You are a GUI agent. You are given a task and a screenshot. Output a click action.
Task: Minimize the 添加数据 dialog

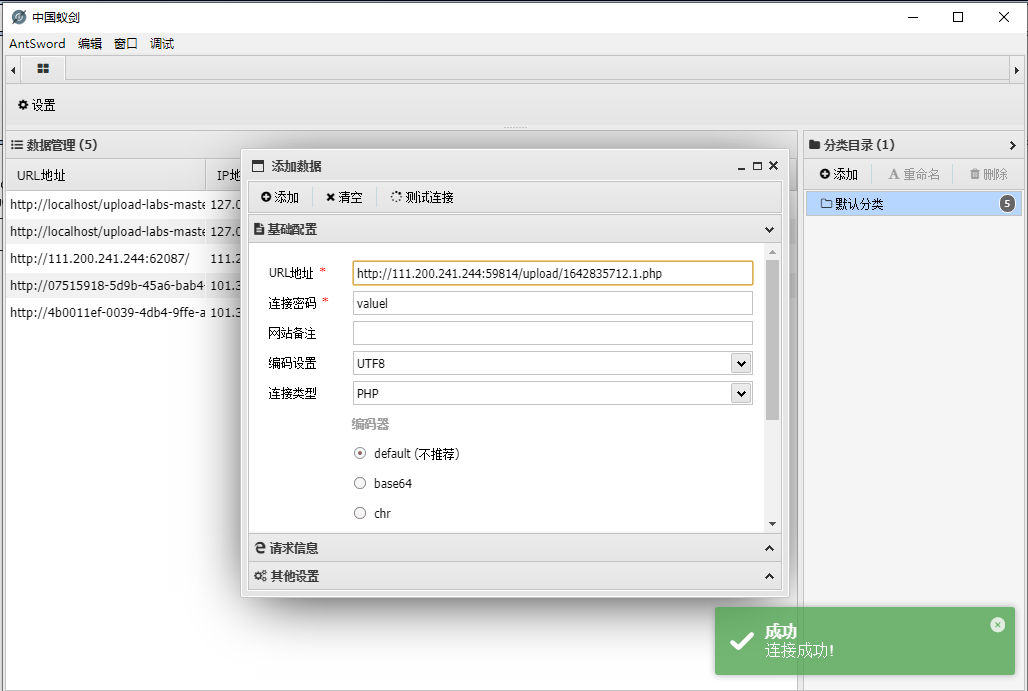(741, 167)
